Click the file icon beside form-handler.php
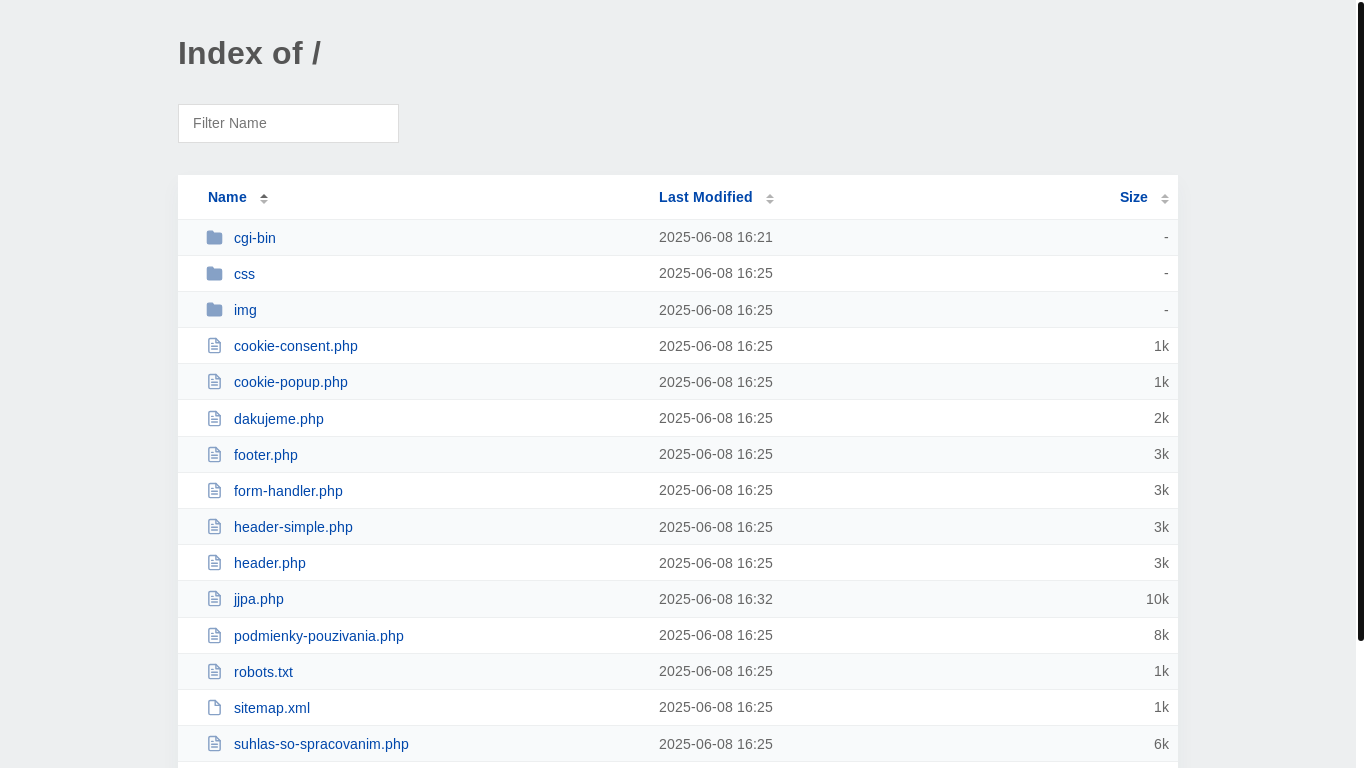This screenshot has height=768, width=1366. [x=214, y=491]
